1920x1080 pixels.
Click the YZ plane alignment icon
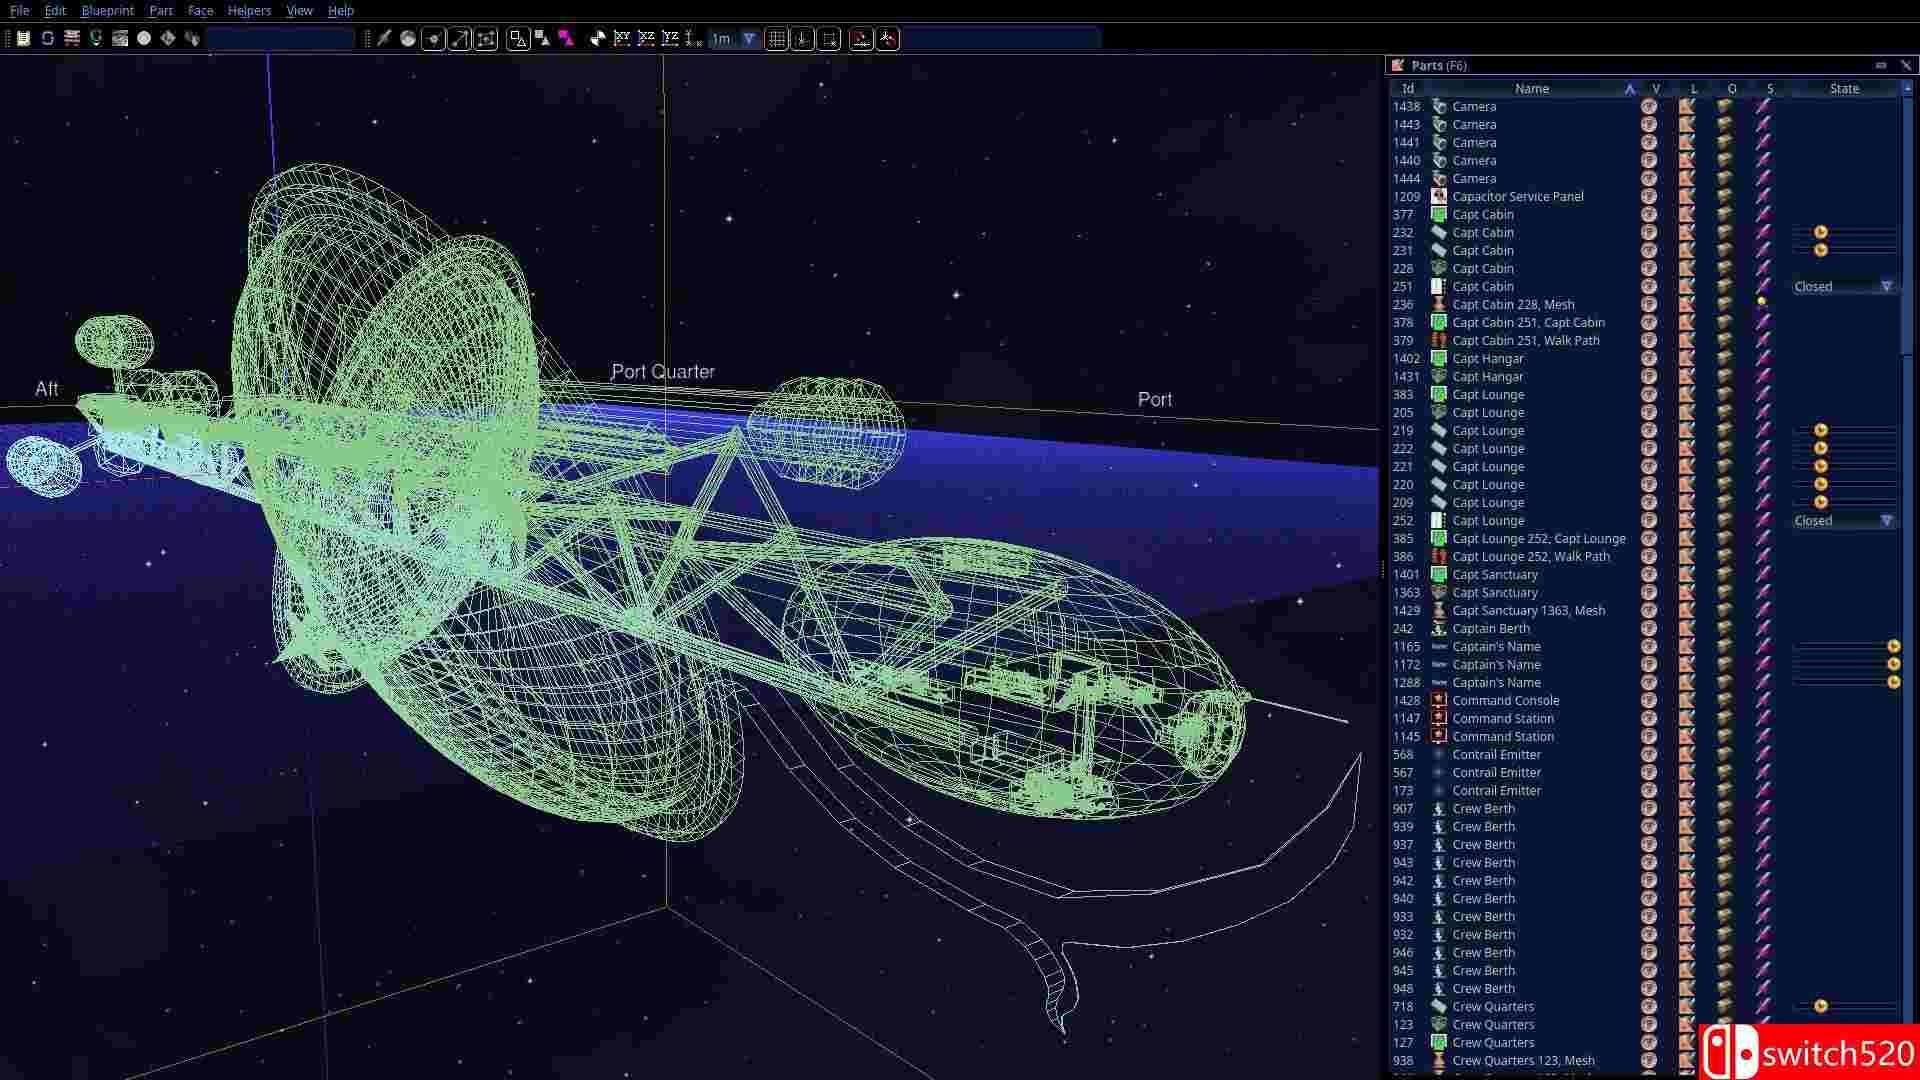tap(670, 39)
